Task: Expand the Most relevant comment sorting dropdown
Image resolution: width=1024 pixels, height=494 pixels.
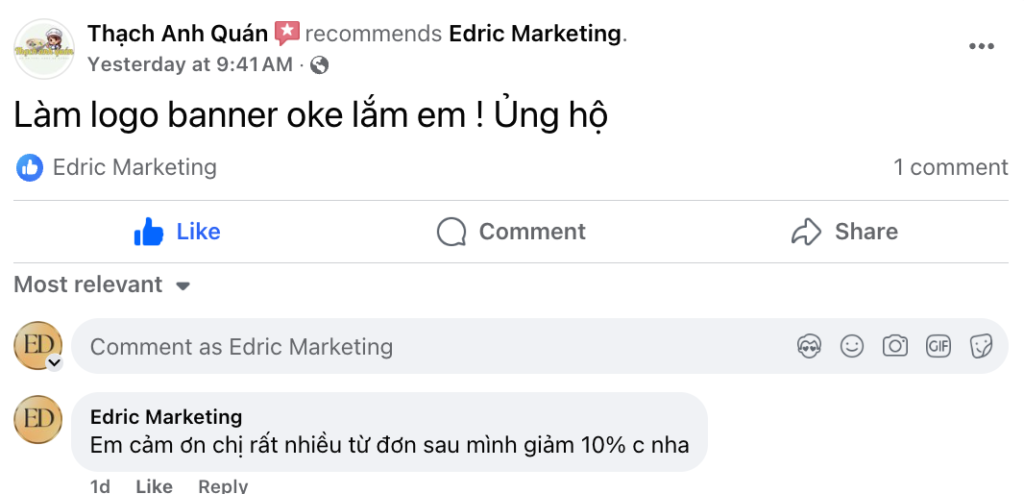Action: pos(102,285)
